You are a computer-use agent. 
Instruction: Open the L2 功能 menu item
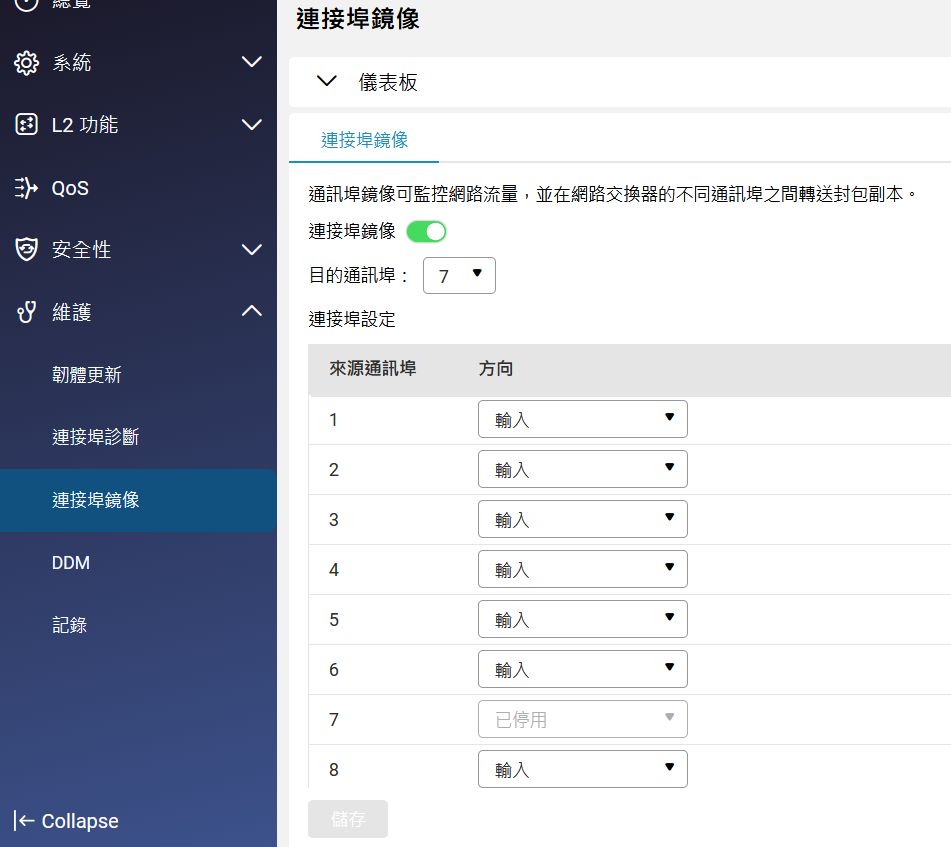pos(138,124)
